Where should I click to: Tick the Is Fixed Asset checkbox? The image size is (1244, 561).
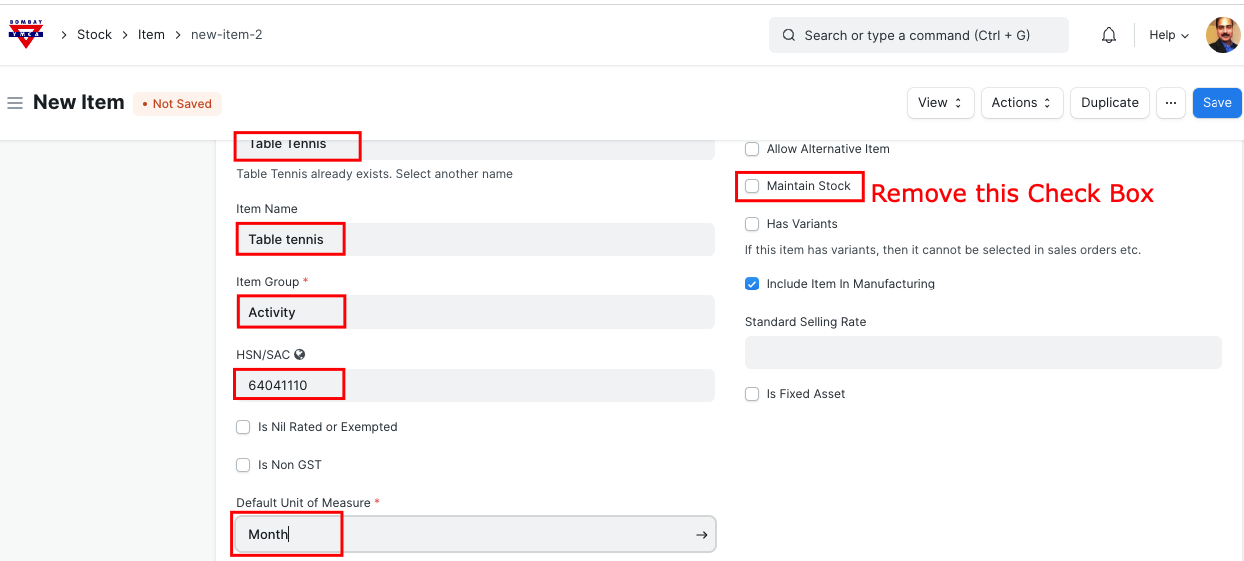tap(752, 394)
